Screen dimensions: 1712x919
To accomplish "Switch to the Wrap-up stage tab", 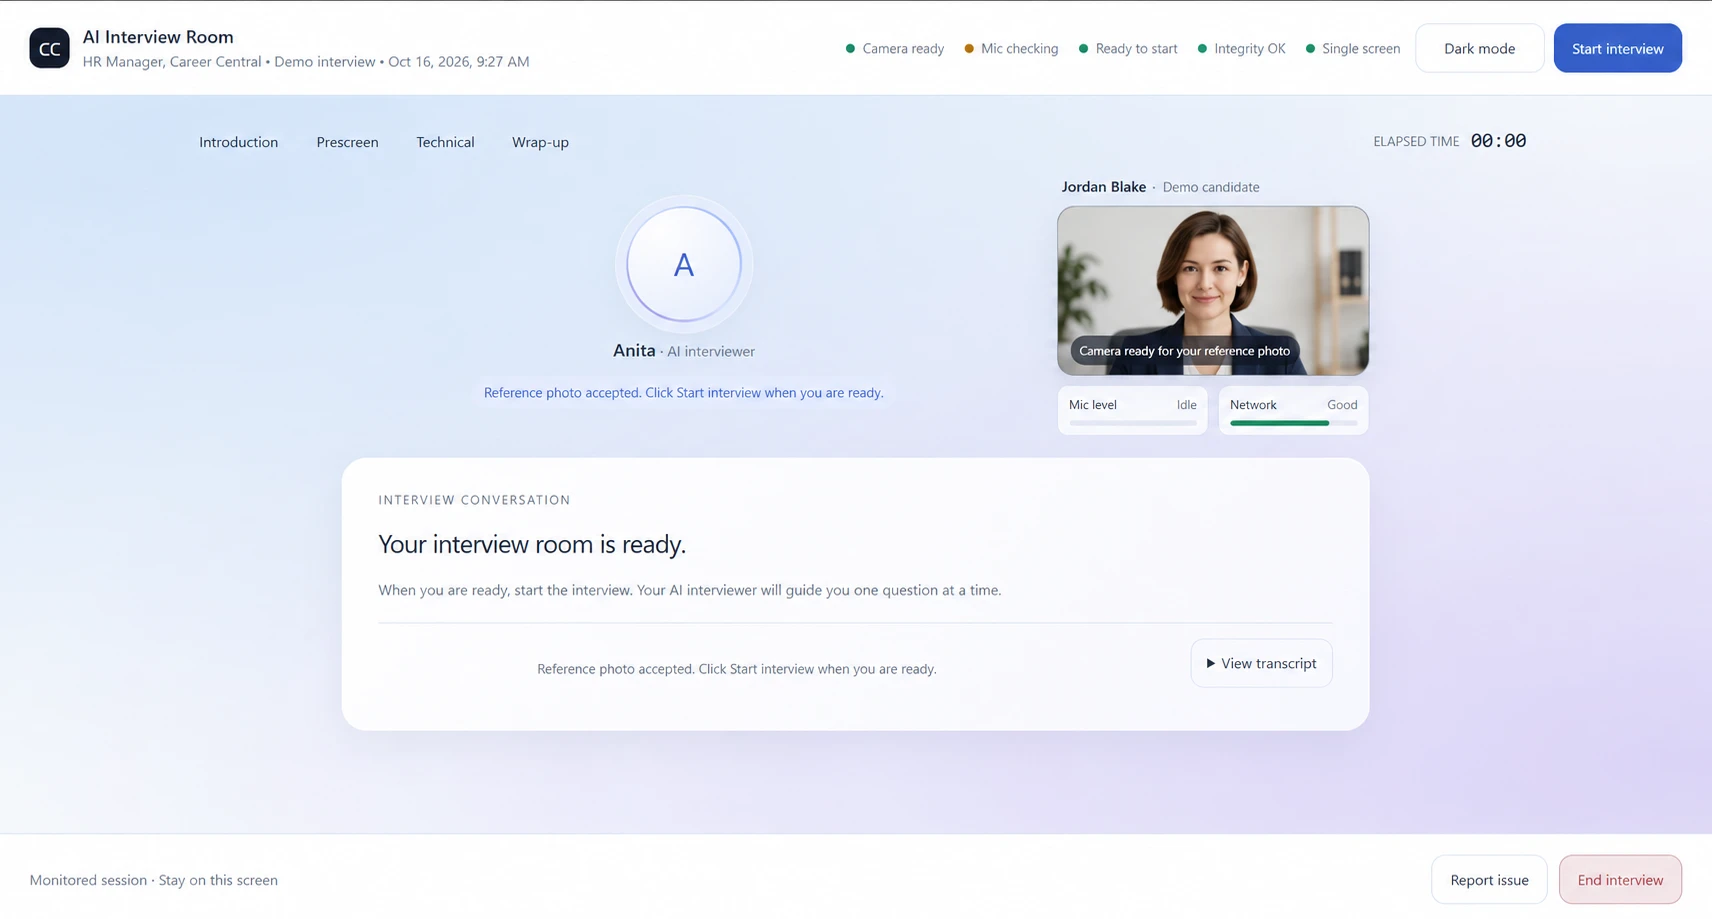I will (540, 142).
